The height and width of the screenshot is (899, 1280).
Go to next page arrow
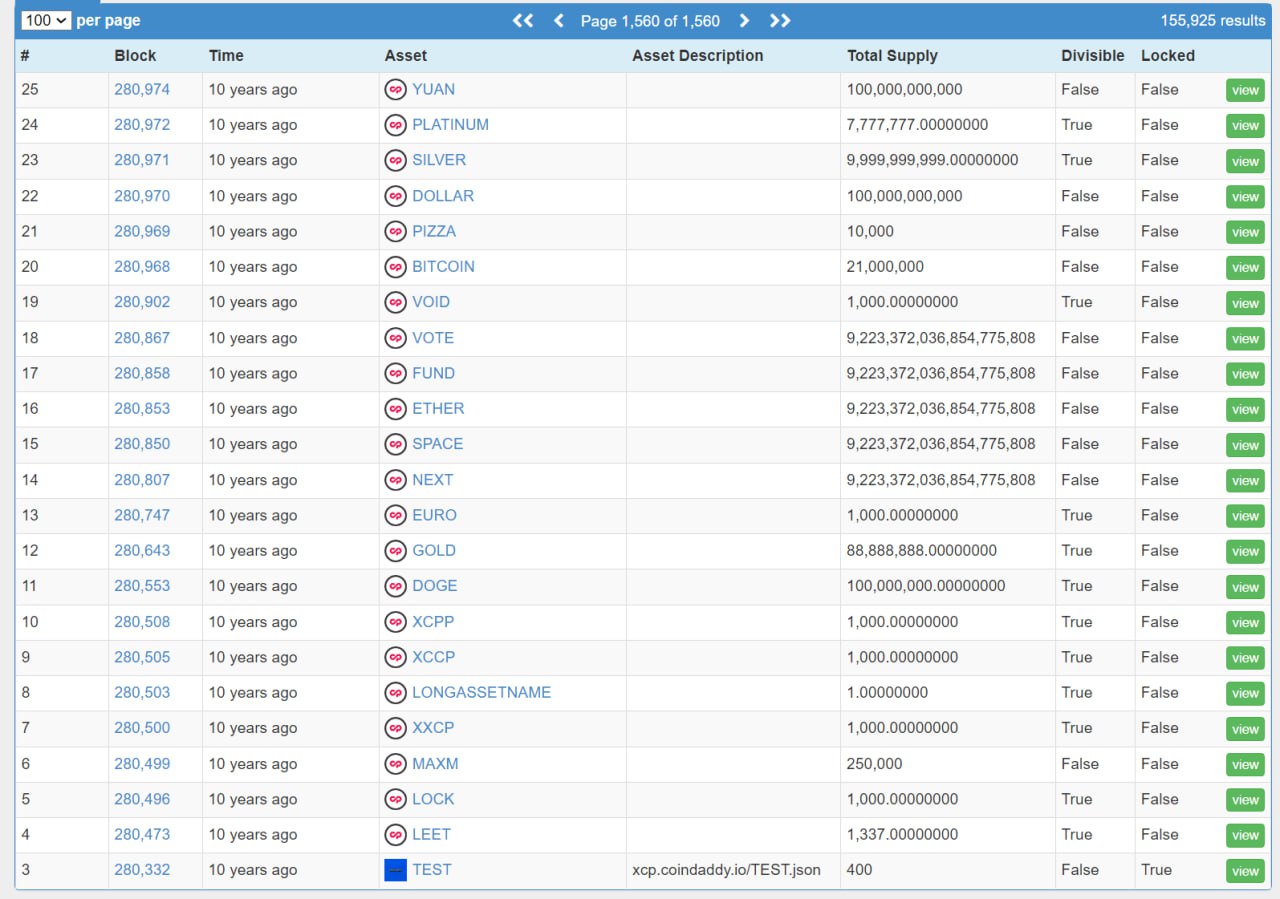[x=744, y=20]
